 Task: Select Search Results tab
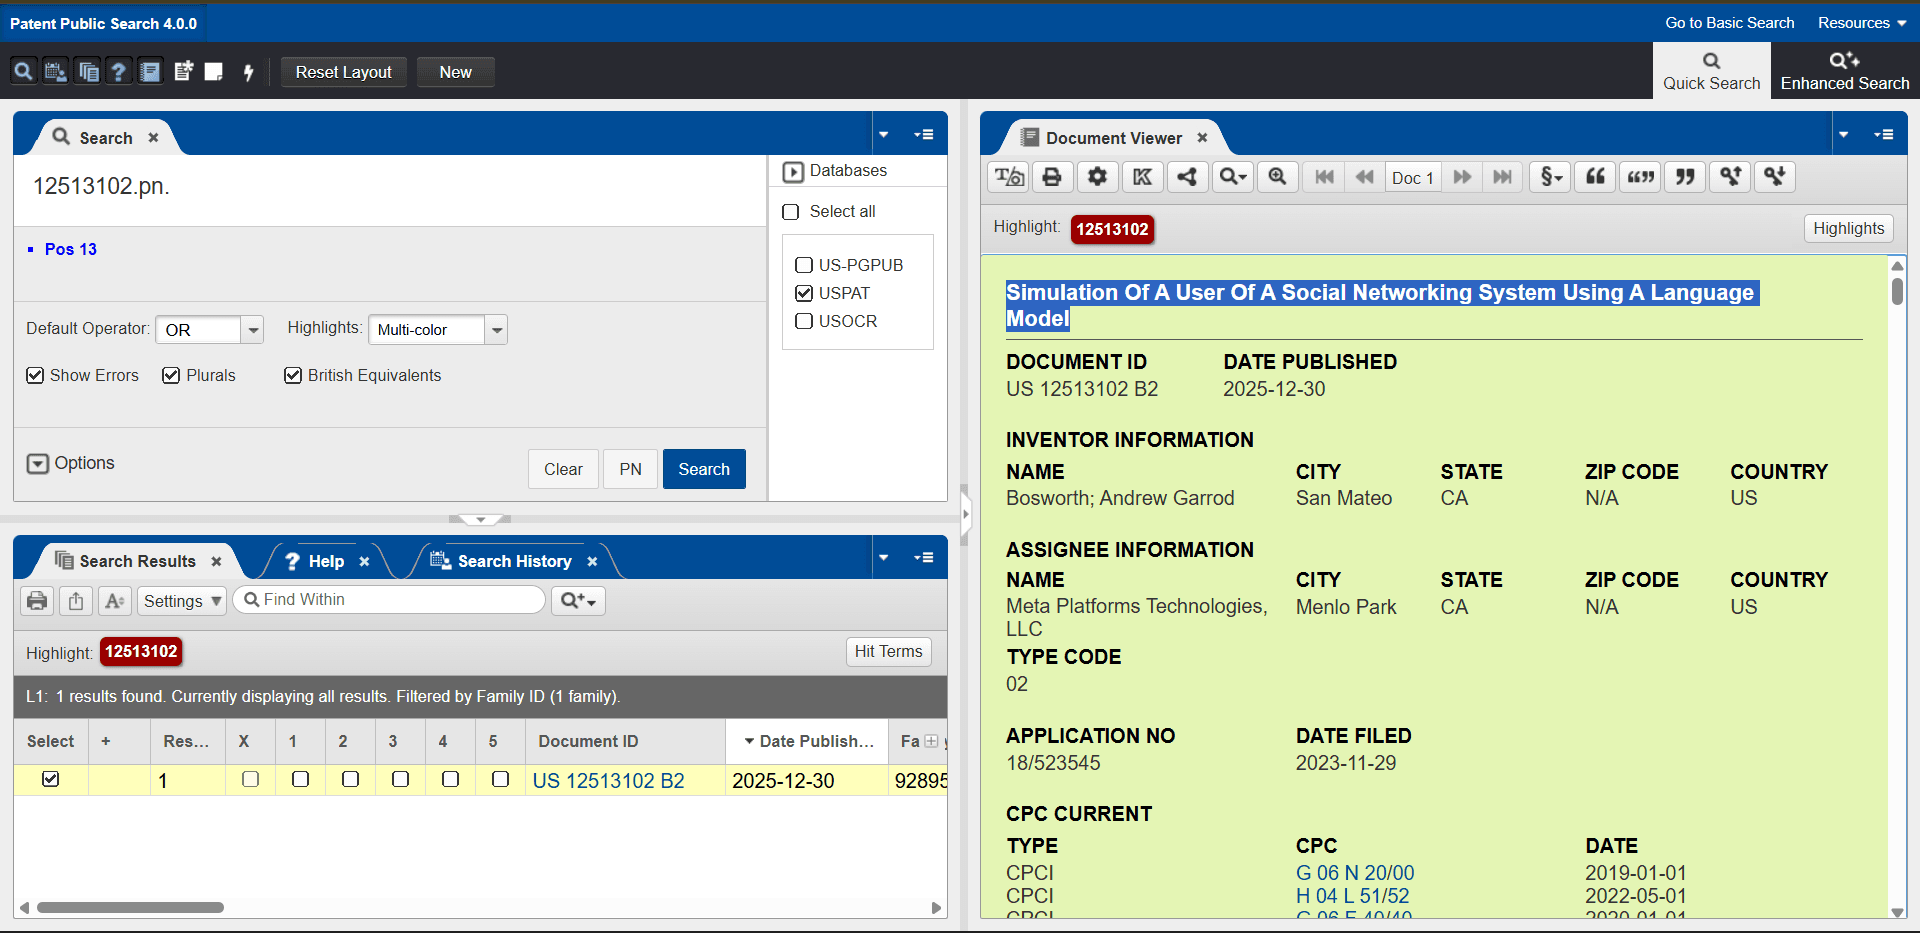(x=136, y=561)
